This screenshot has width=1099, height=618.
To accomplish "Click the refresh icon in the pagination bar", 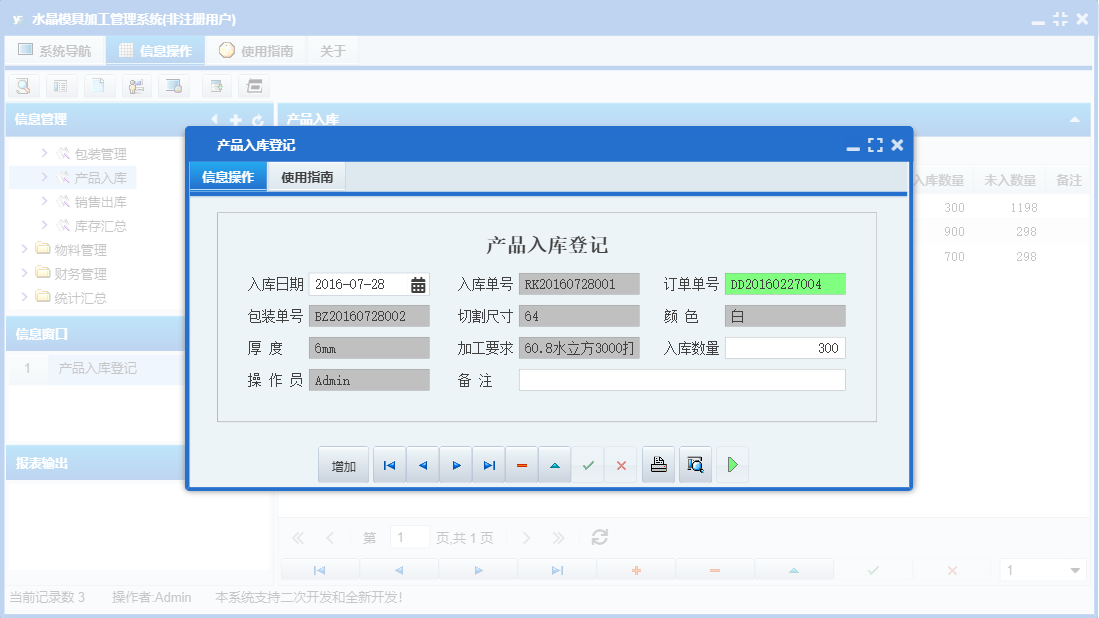I will tap(598, 537).
